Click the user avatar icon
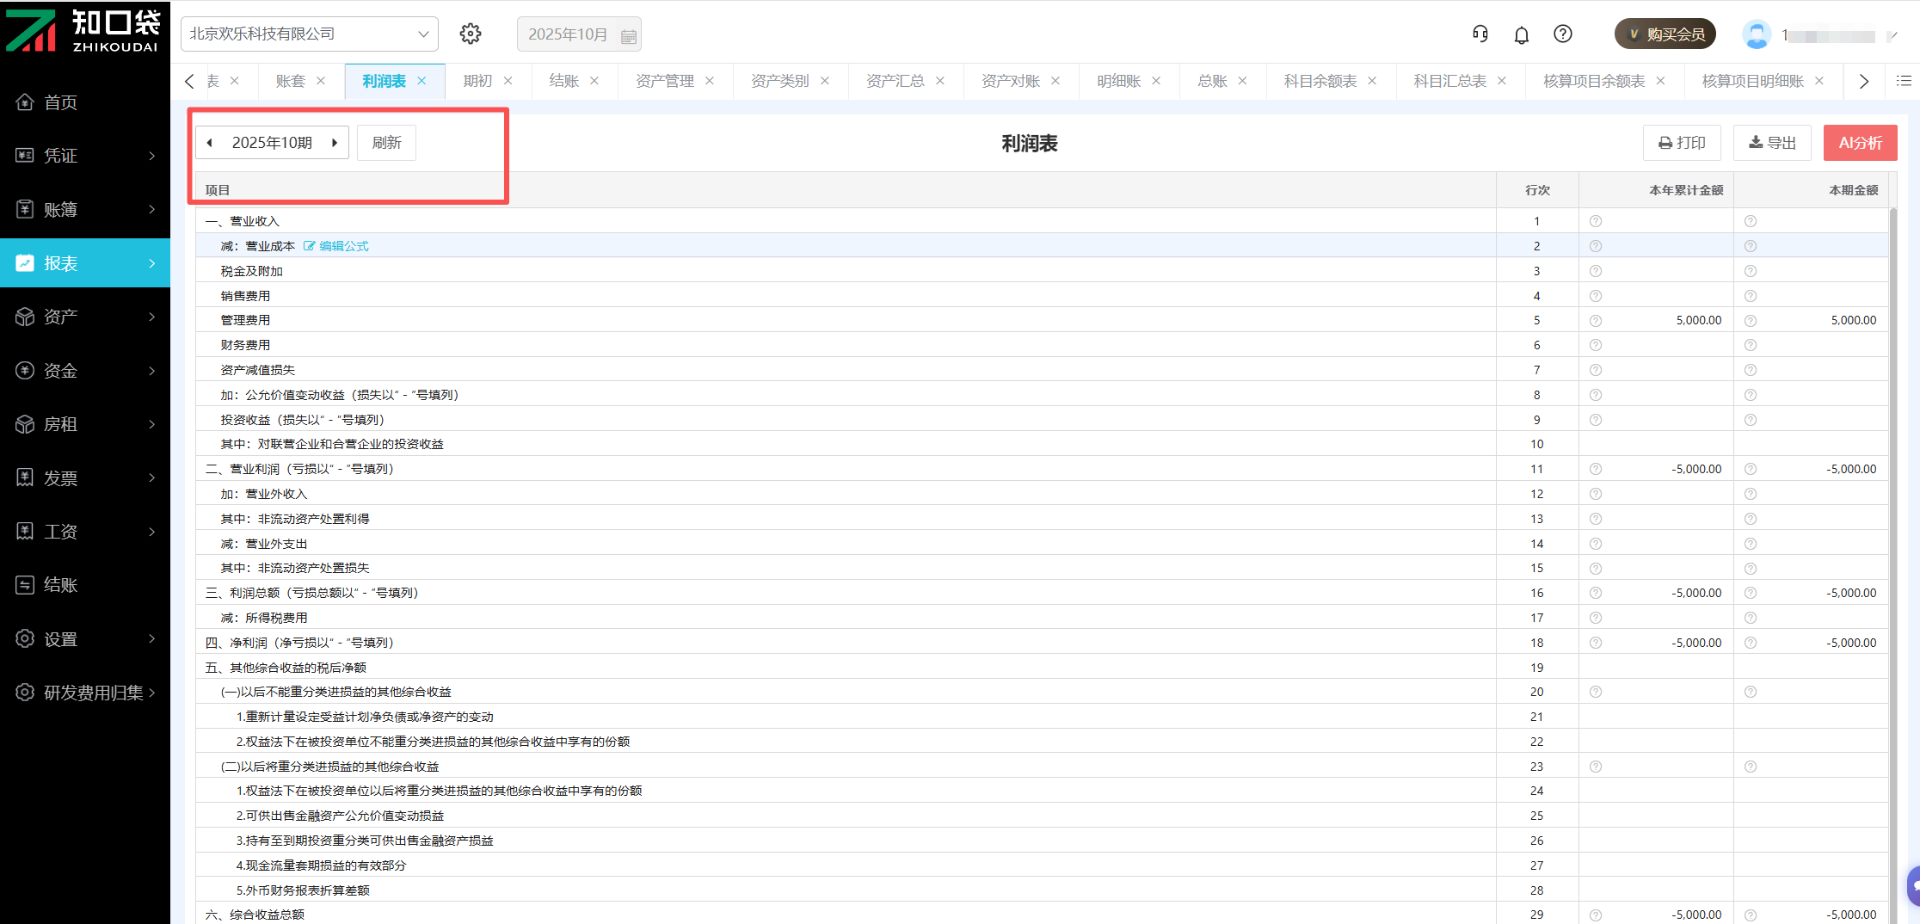This screenshot has width=1920, height=924. [x=1756, y=35]
